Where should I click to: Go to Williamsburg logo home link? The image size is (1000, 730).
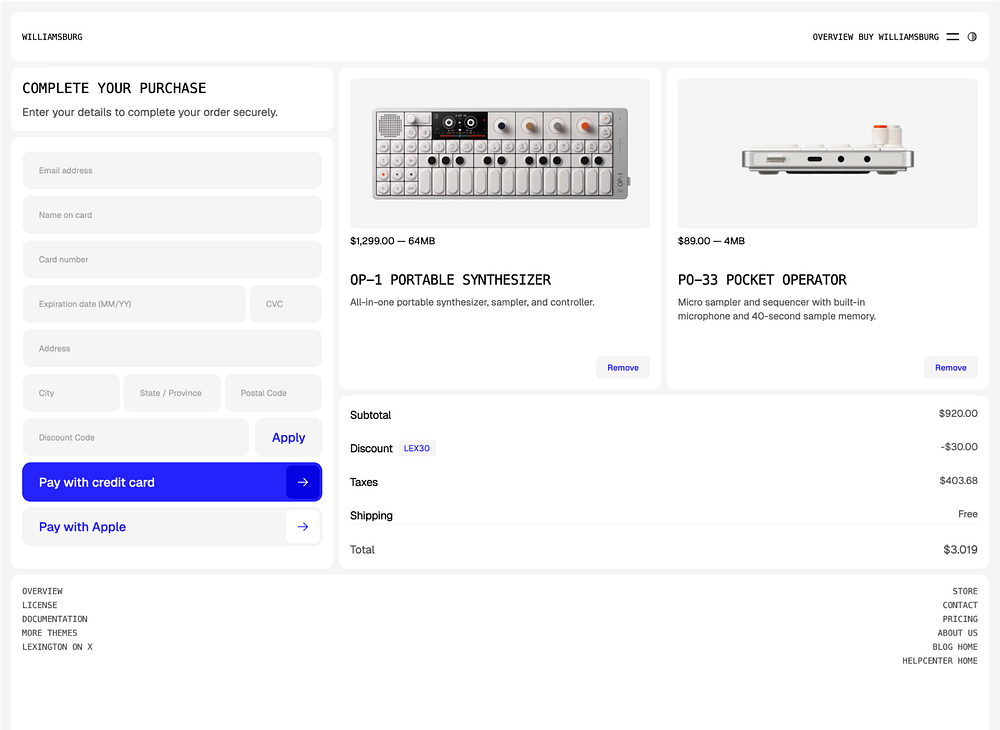coord(52,37)
